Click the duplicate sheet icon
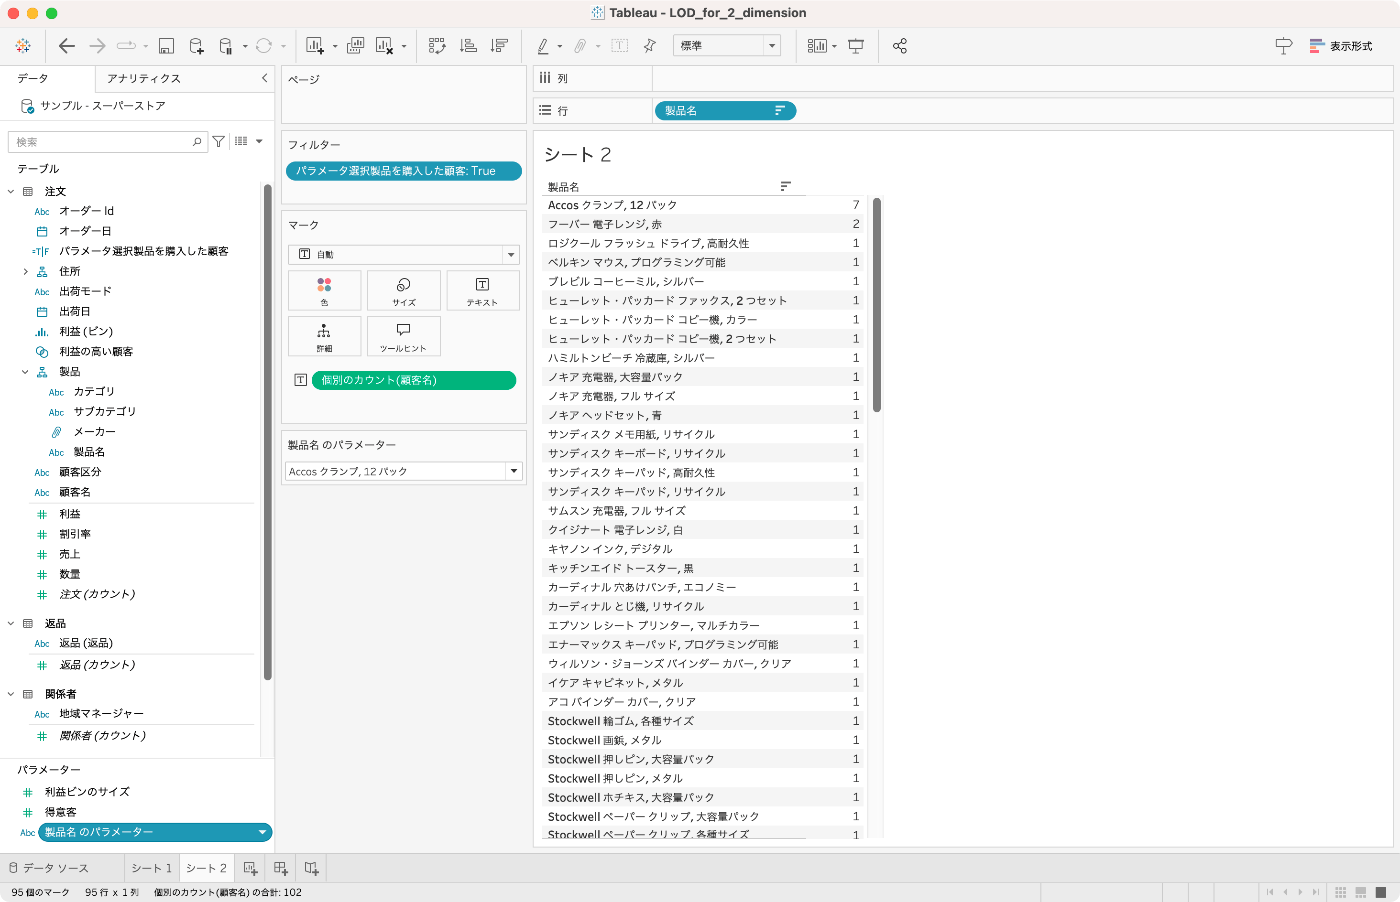 click(x=356, y=46)
